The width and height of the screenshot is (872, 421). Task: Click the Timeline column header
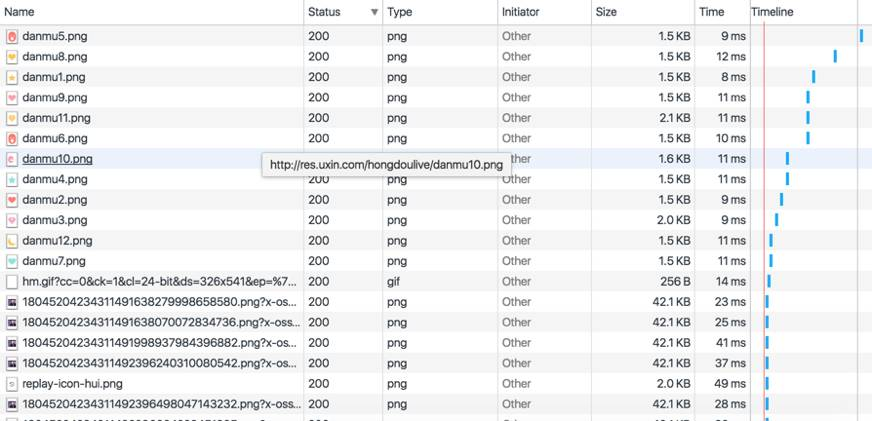click(772, 12)
